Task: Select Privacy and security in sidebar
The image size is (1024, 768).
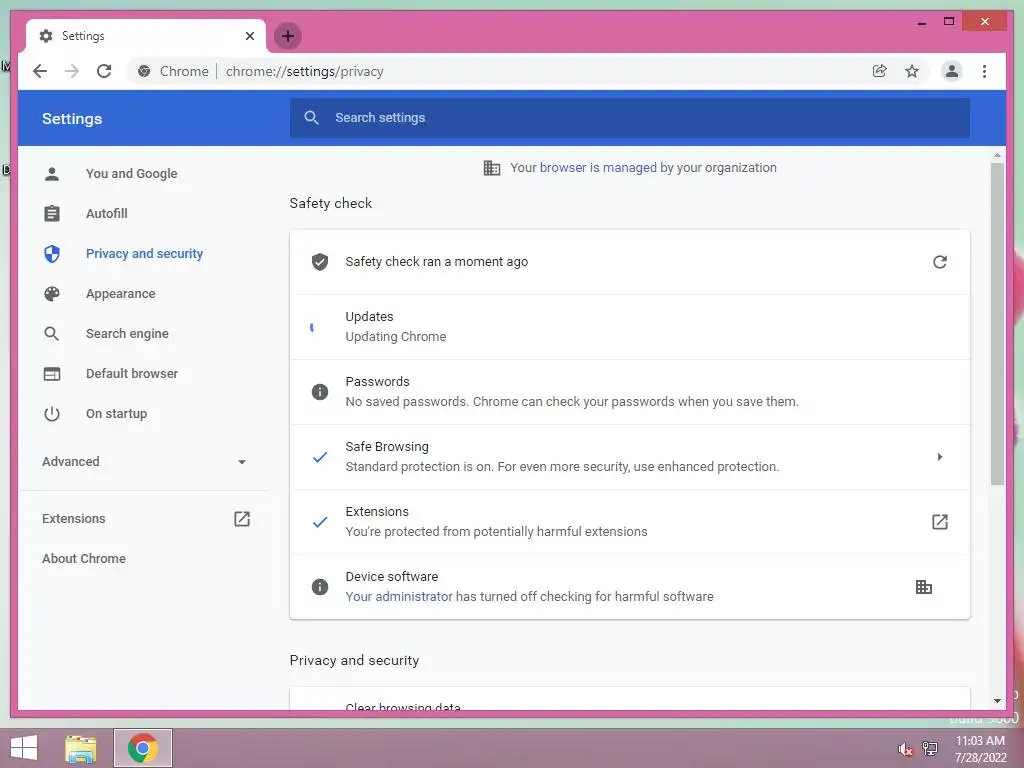Action: click(144, 253)
